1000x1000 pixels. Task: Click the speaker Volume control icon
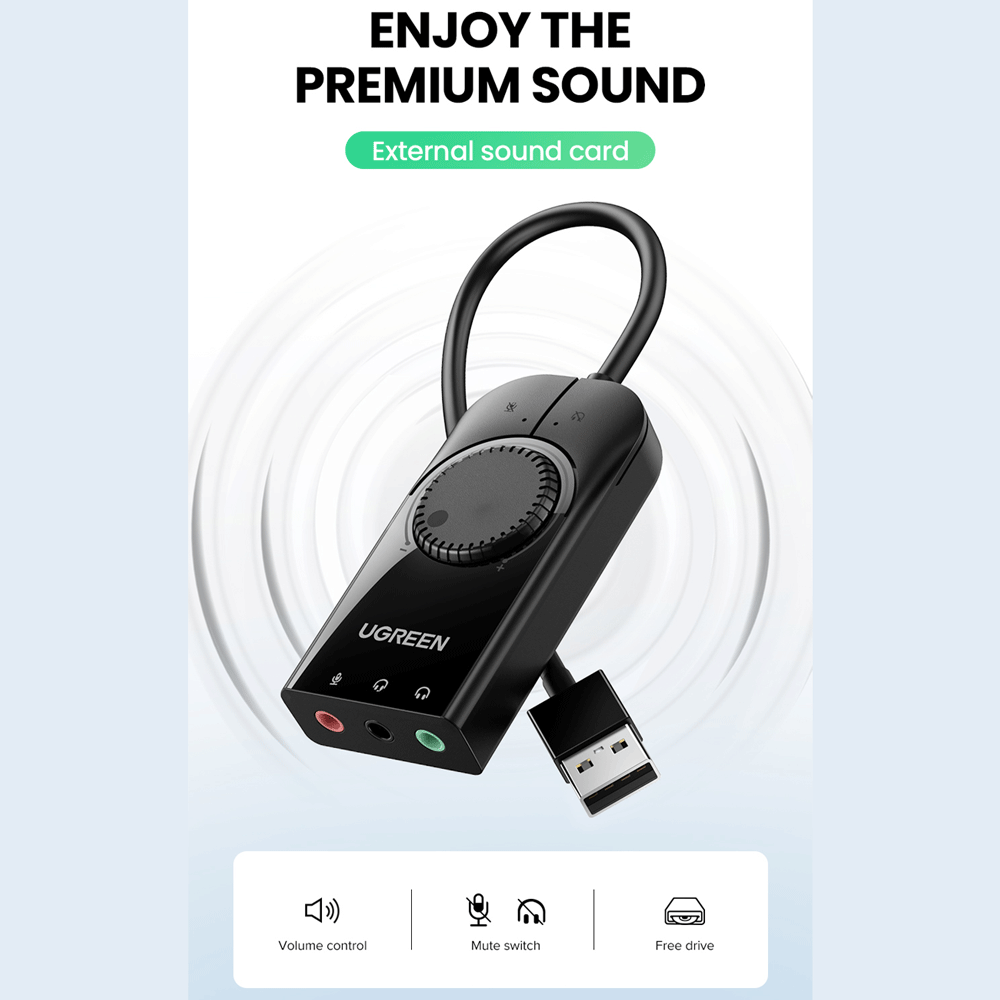pos(322,910)
